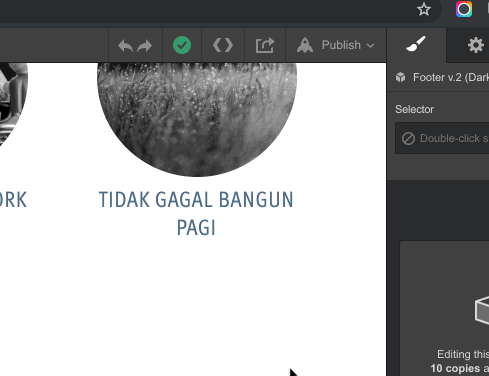Image resolution: width=489 pixels, height=376 pixels.
Task: Click the Publish rocket button
Action: (x=336, y=45)
